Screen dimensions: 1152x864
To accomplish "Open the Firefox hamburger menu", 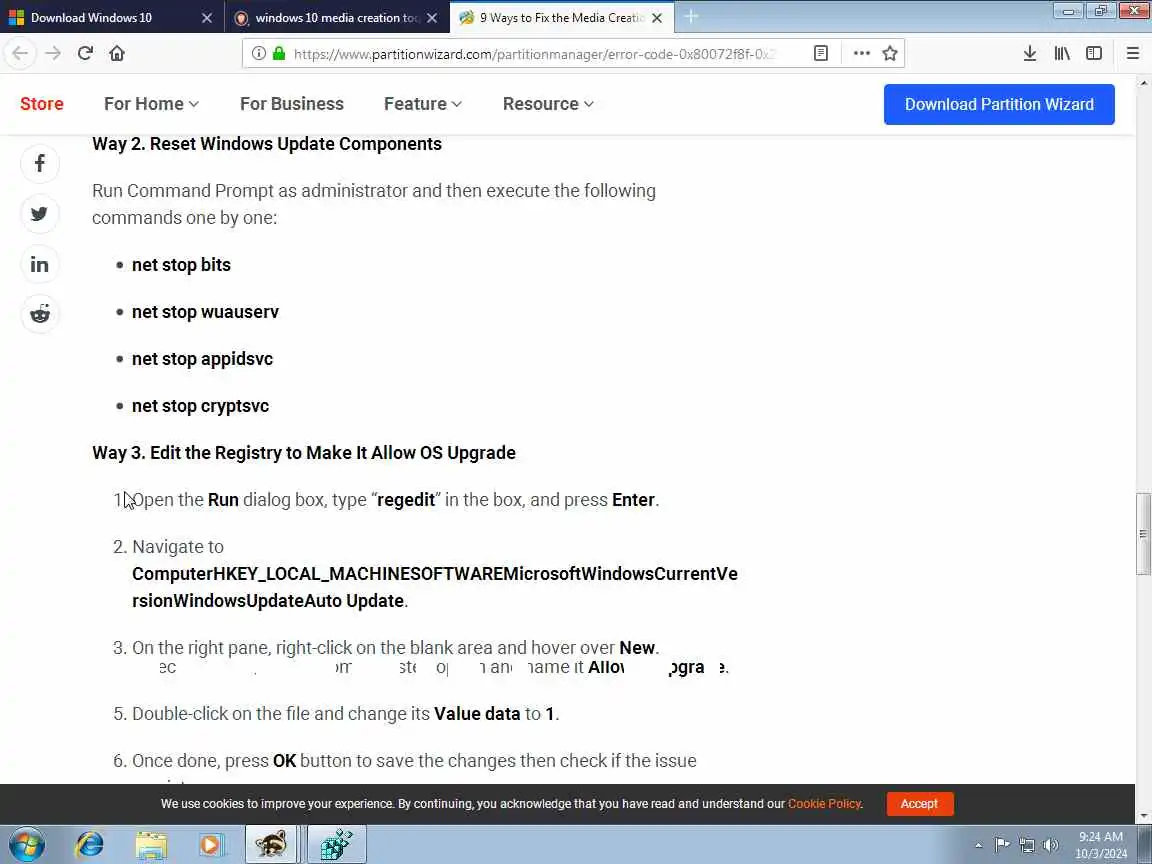I will [x=1132, y=53].
